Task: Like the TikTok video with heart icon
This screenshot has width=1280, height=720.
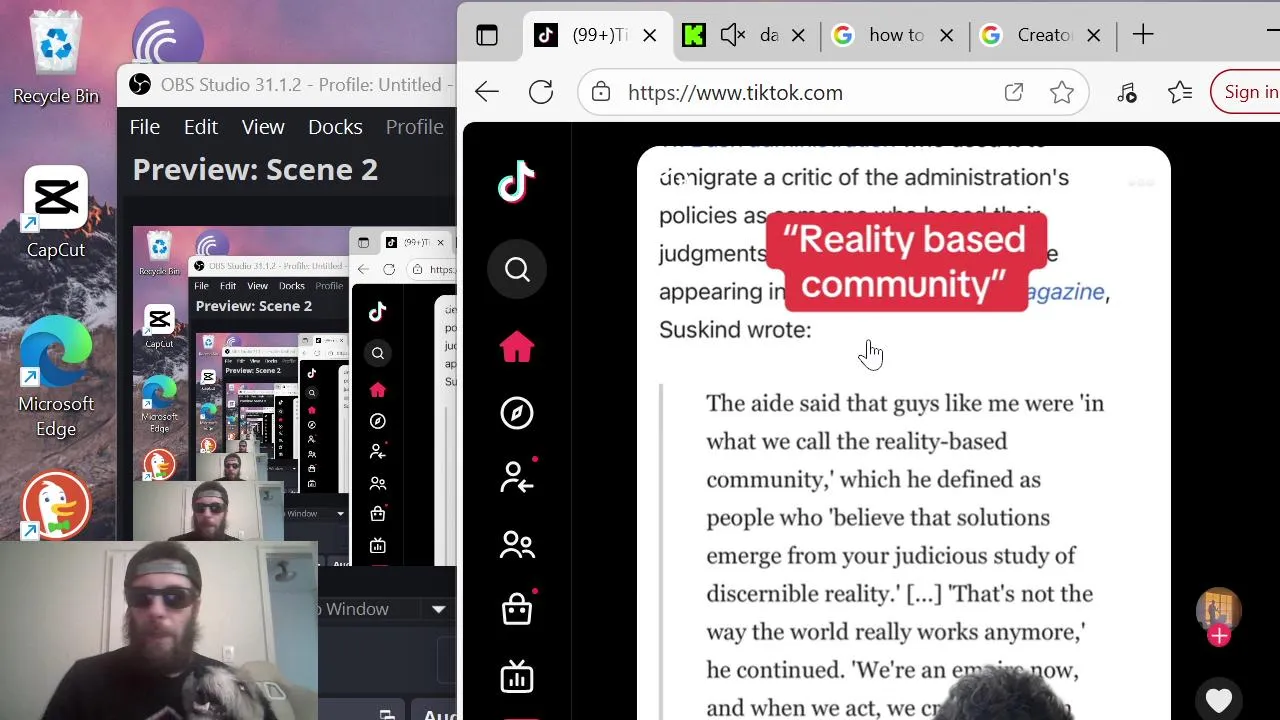Action: (x=1218, y=701)
